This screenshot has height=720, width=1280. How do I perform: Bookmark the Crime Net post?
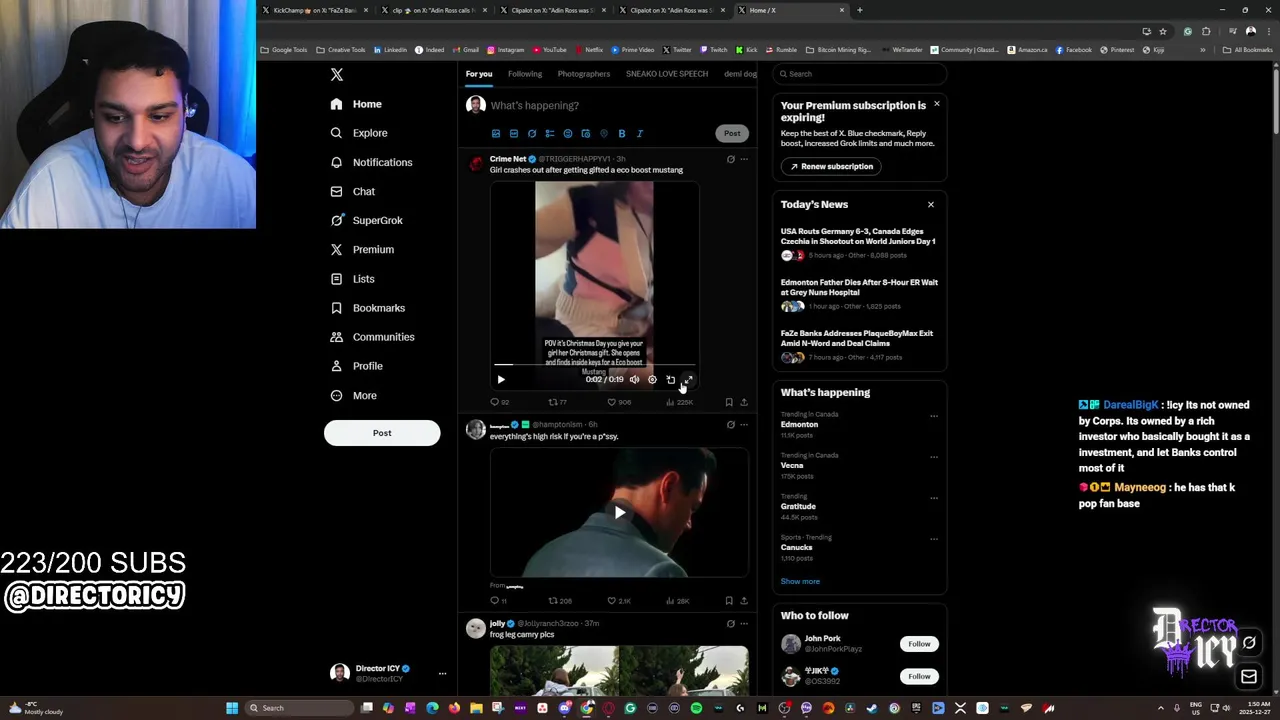729,402
